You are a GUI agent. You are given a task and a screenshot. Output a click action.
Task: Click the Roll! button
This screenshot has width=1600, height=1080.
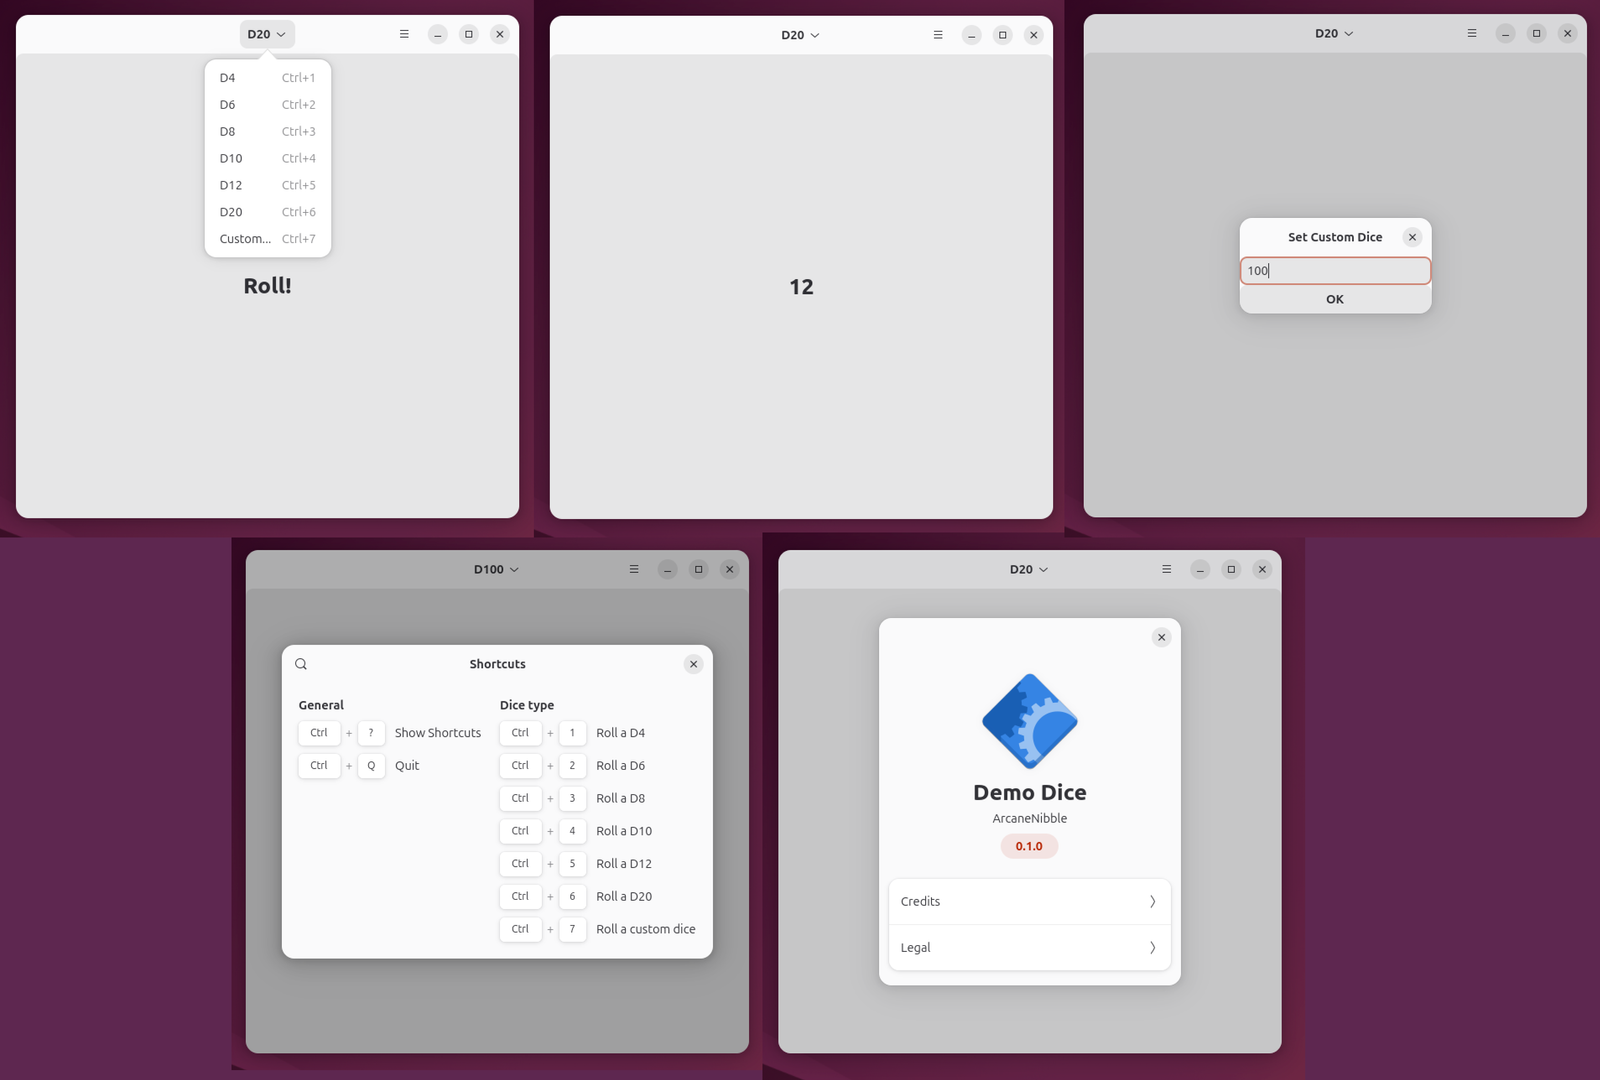point(266,285)
